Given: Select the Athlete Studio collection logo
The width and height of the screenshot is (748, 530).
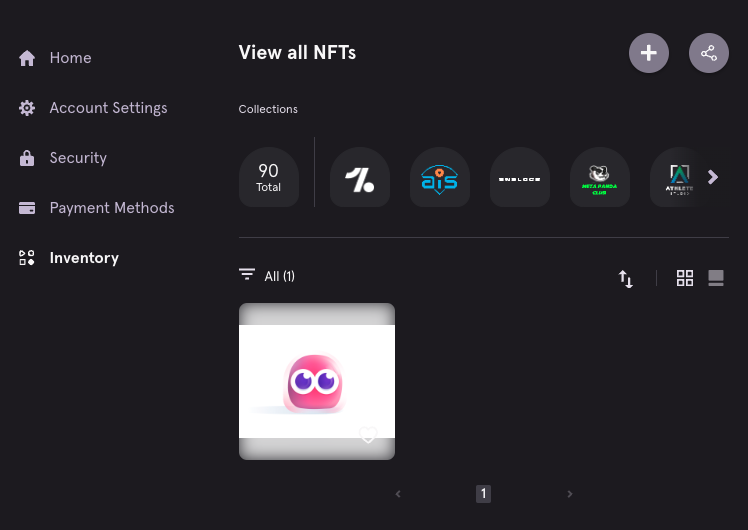Looking at the screenshot, I should click(x=679, y=177).
